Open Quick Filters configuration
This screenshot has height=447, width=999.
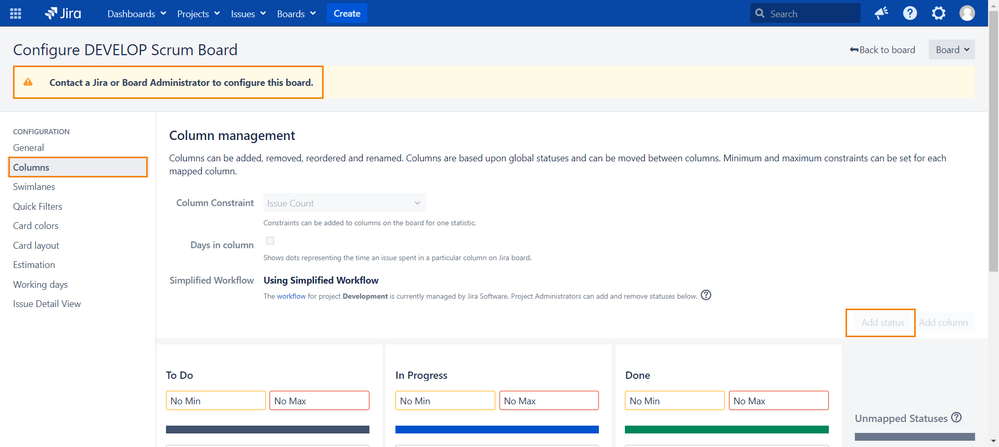click(38, 206)
